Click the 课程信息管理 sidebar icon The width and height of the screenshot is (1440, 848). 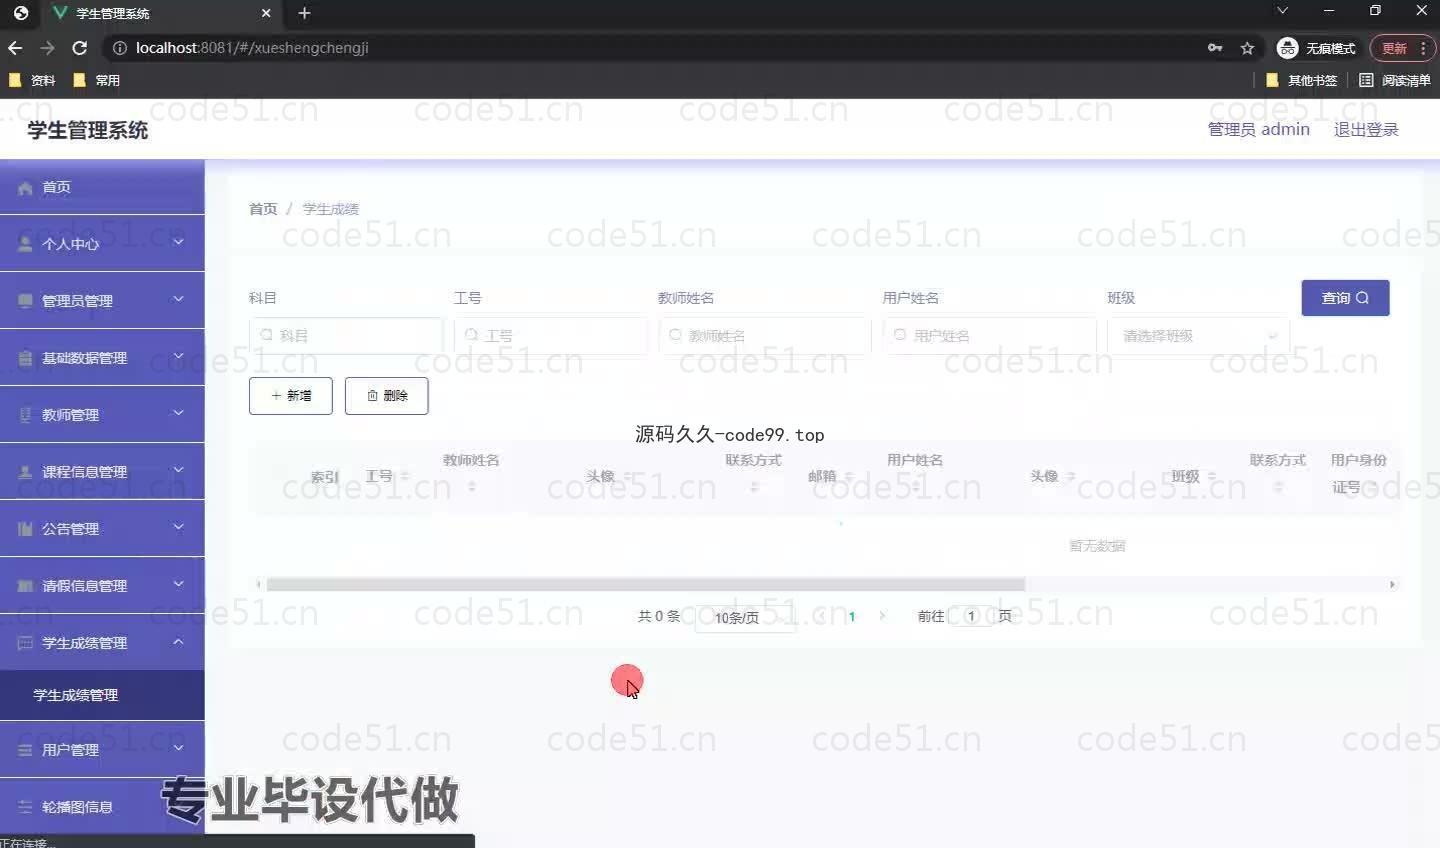pyautogui.click(x=25, y=472)
